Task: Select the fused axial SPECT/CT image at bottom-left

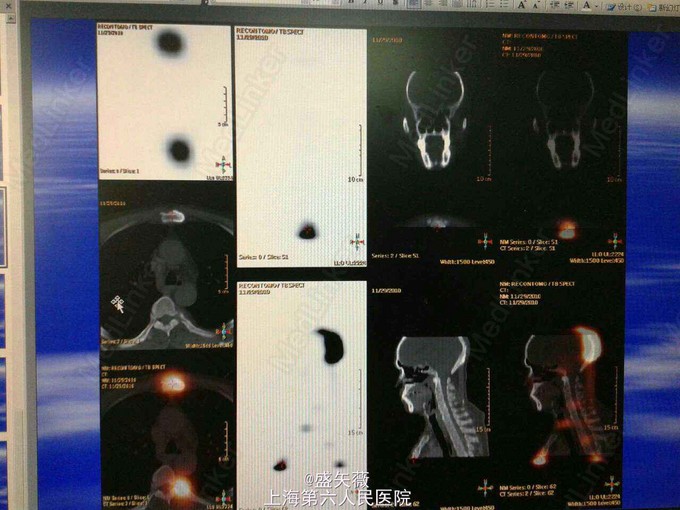Action: click(x=165, y=432)
